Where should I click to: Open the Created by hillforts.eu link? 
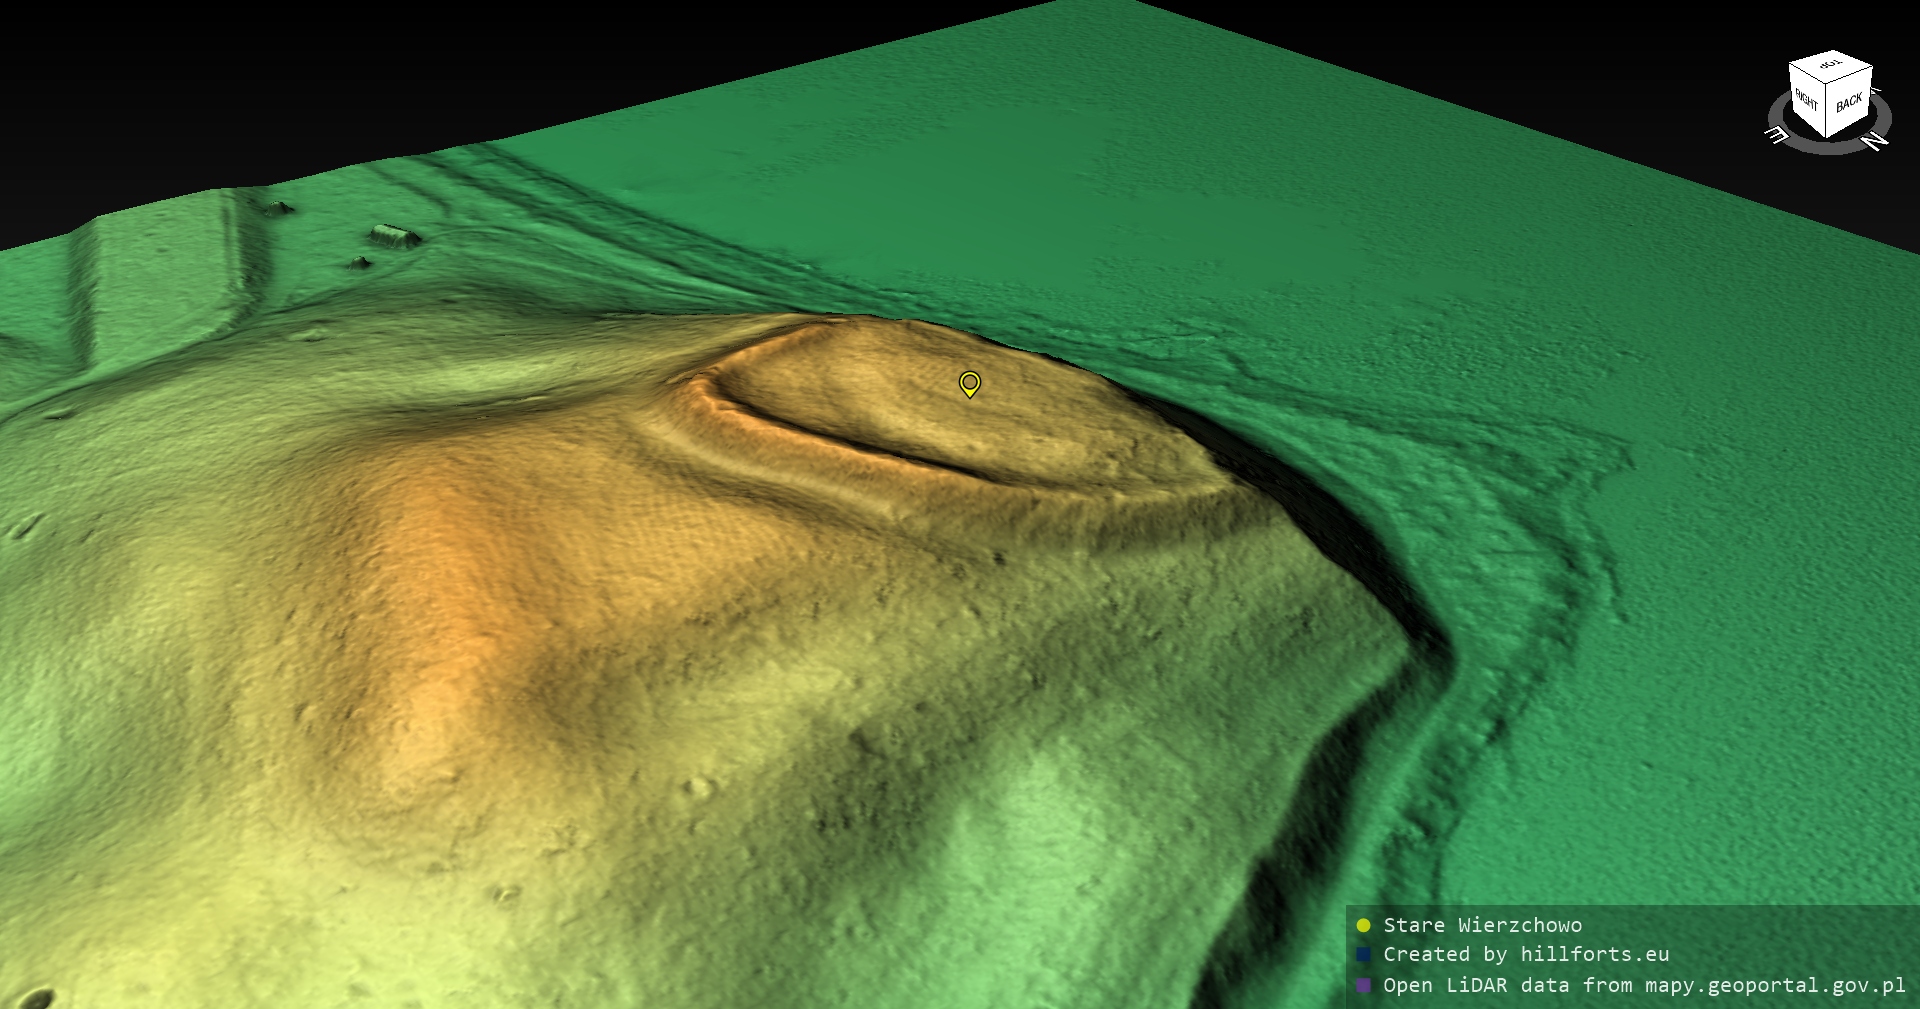1526,955
